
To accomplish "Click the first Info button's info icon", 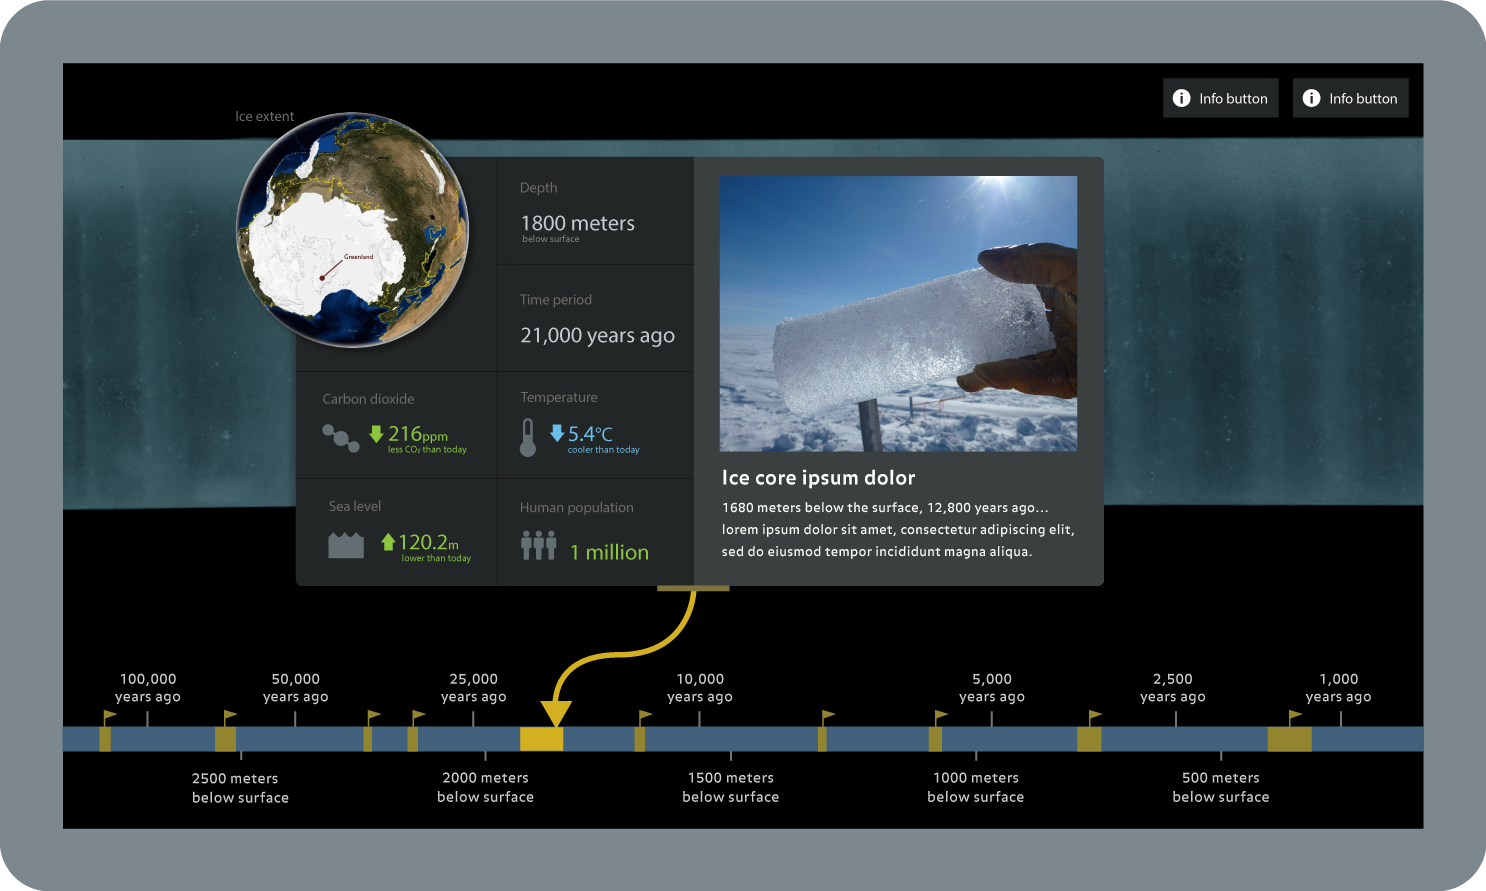I will [1181, 98].
